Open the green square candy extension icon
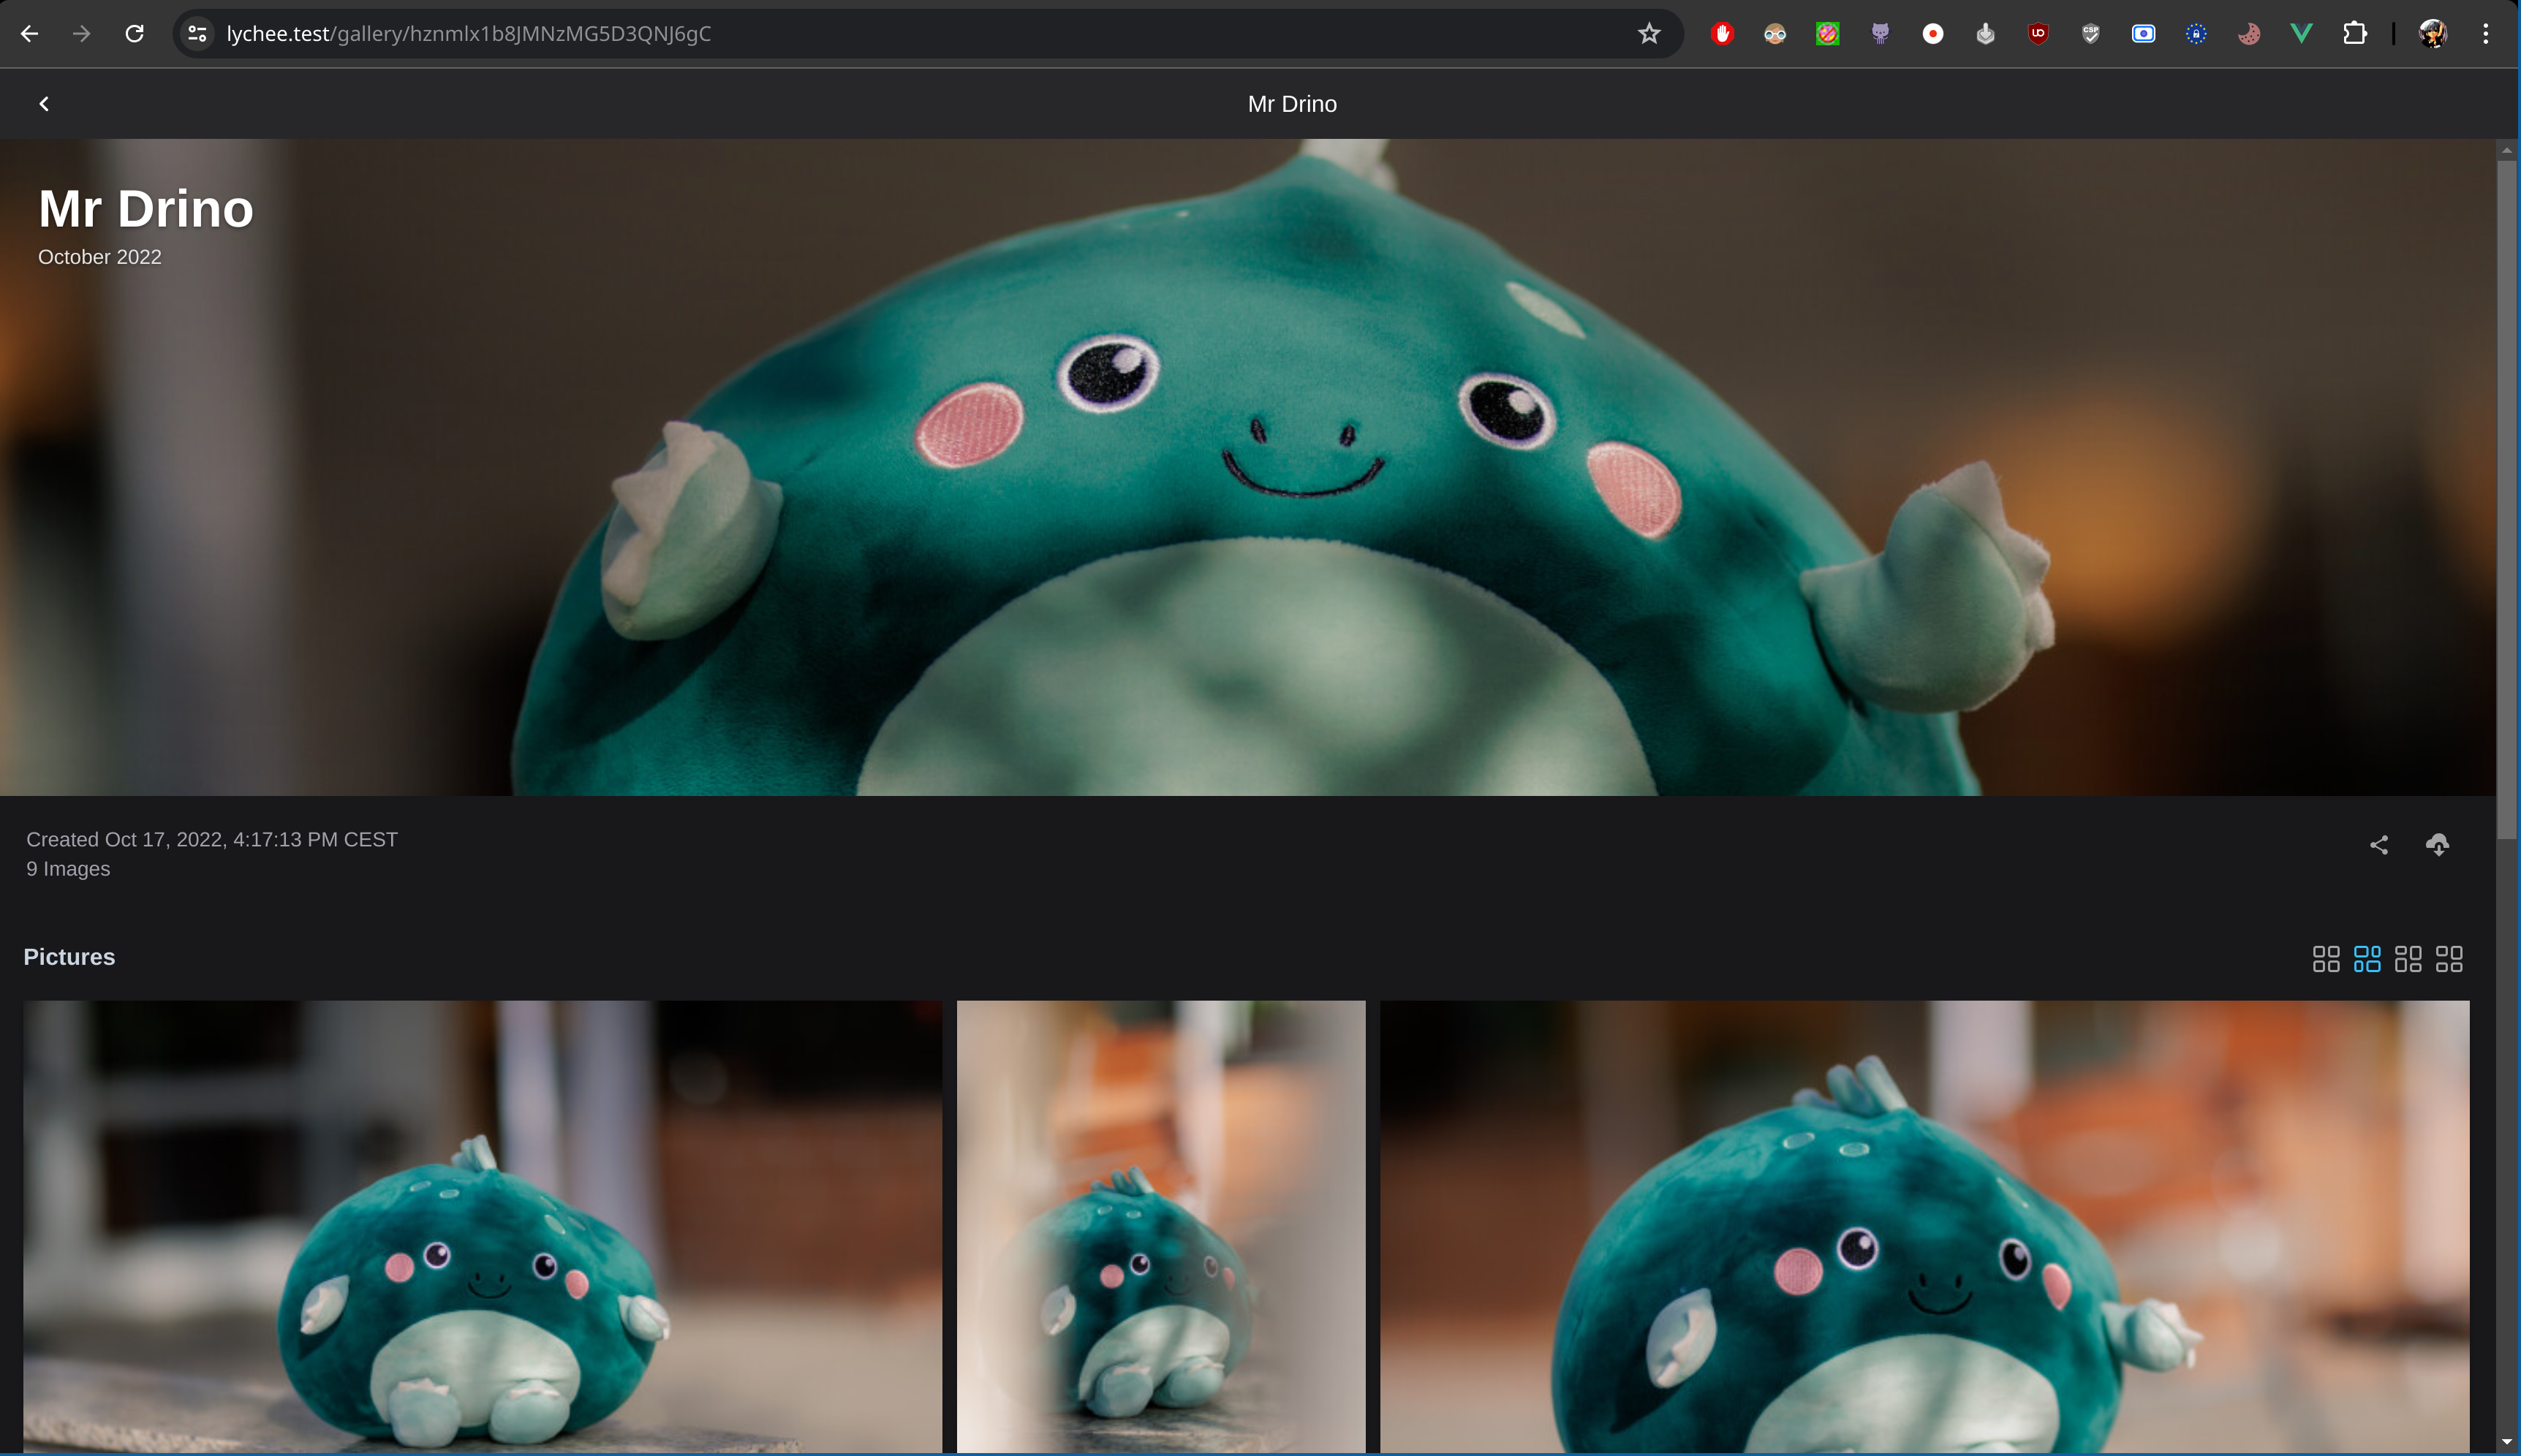Image resolution: width=2521 pixels, height=1456 pixels. pyautogui.click(x=1827, y=34)
